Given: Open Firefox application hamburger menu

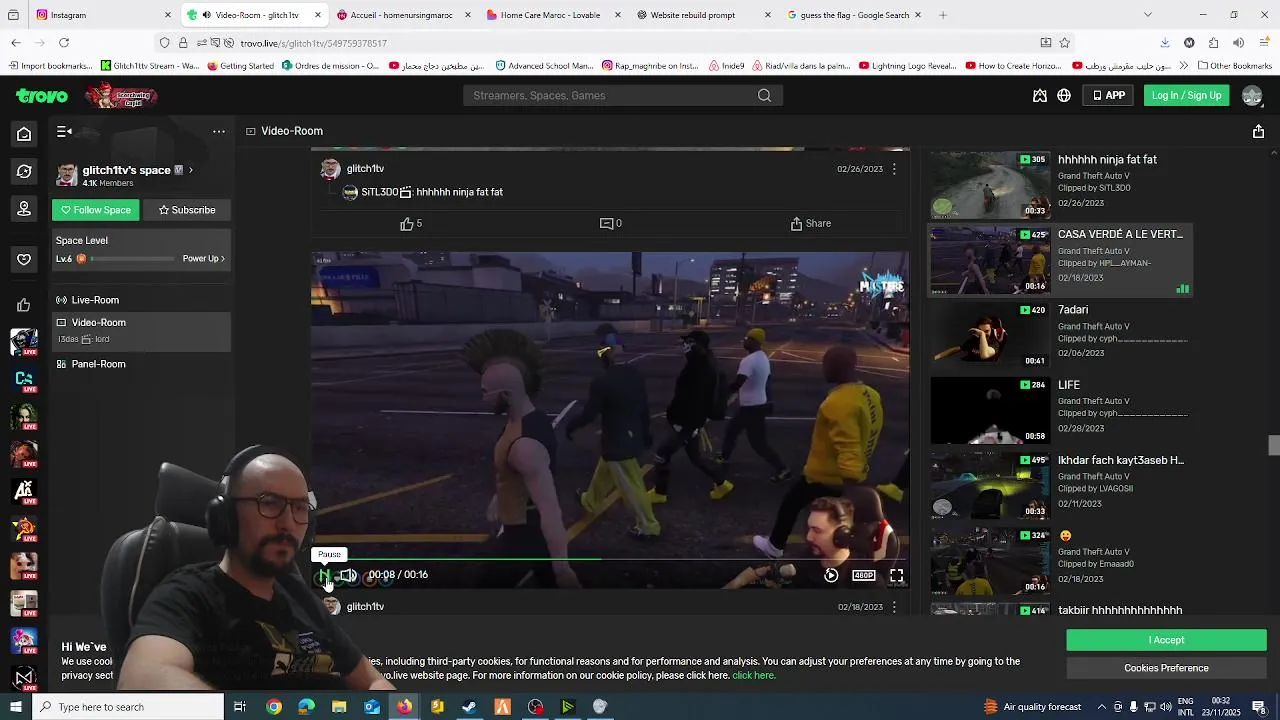Looking at the screenshot, I should [x=1262, y=43].
